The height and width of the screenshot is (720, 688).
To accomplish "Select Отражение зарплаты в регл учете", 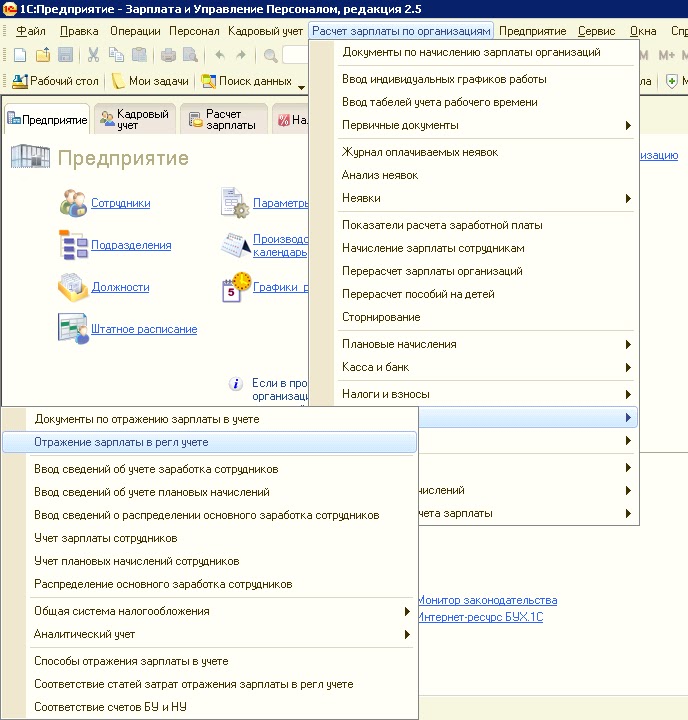I will coord(209,442).
